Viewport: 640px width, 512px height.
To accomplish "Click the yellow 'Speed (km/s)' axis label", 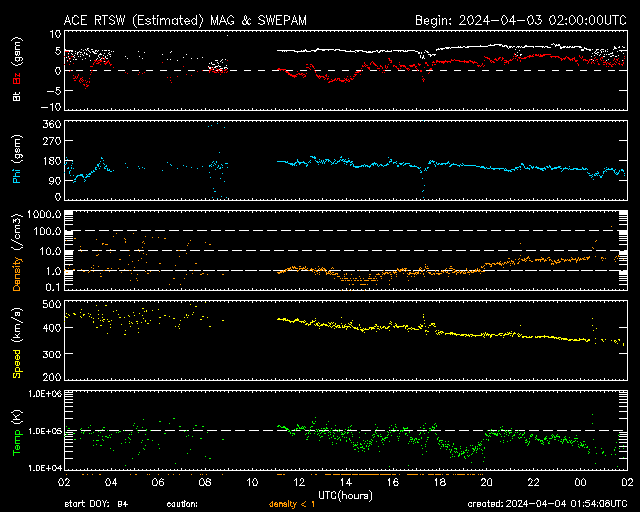I will (17, 343).
